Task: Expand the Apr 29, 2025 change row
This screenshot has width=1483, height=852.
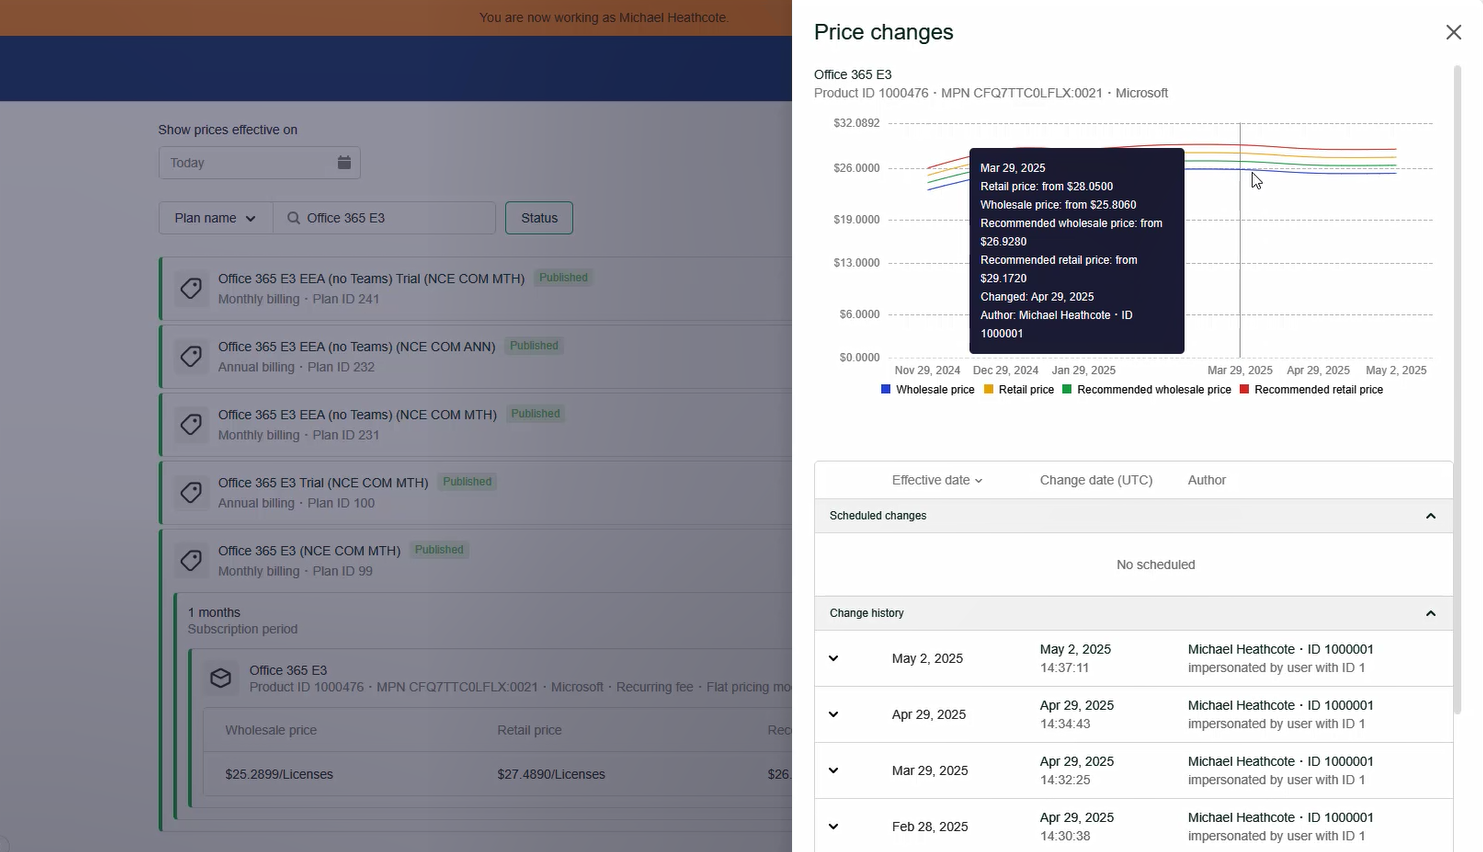Action: tap(833, 714)
